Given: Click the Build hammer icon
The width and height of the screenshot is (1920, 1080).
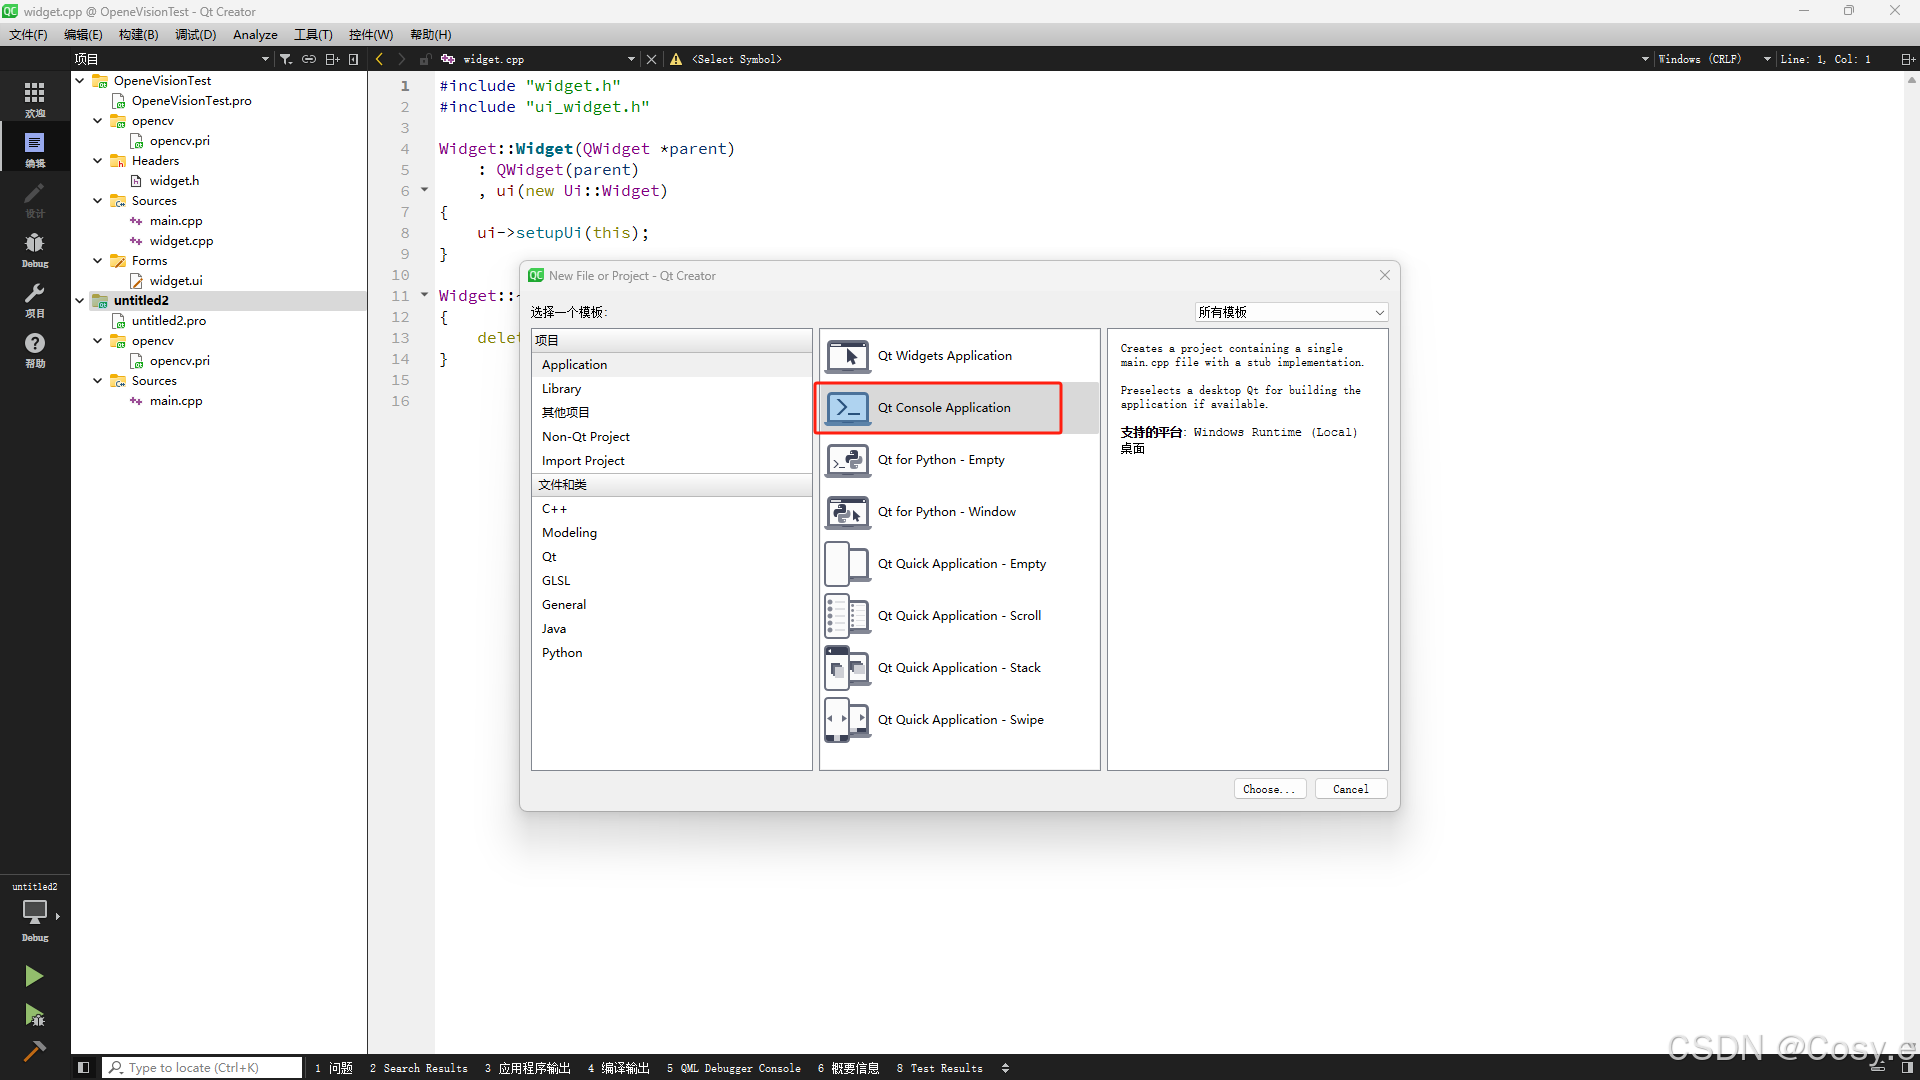Looking at the screenshot, I should 34,1051.
